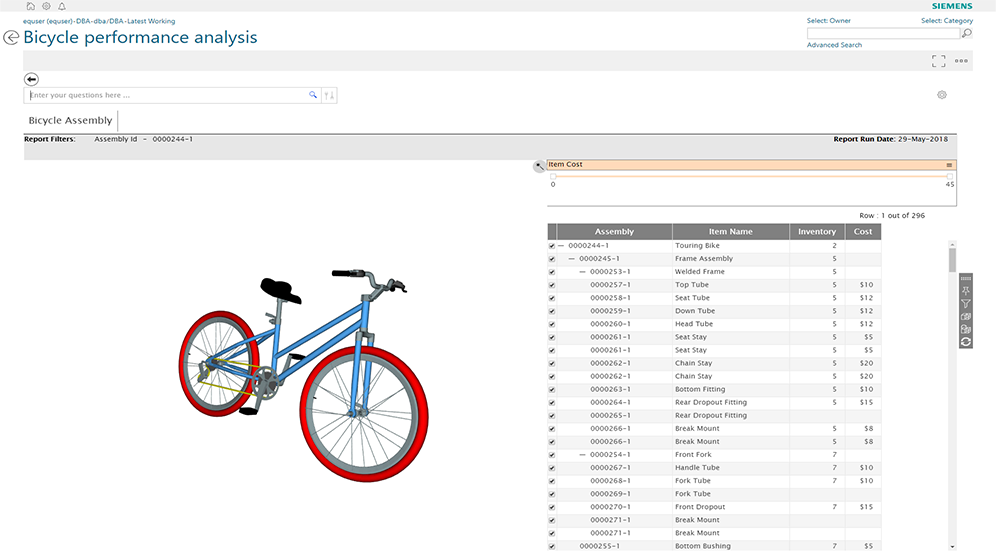Viewport: 996px width, 560px height.
Task: Click the Report Run Date 29-May-2018 text
Action: pyautogui.click(x=891, y=139)
